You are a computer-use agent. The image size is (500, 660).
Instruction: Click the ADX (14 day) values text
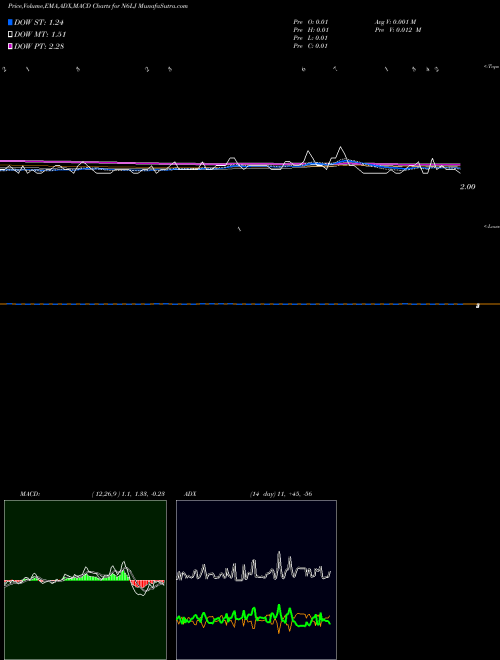(281, 494)
